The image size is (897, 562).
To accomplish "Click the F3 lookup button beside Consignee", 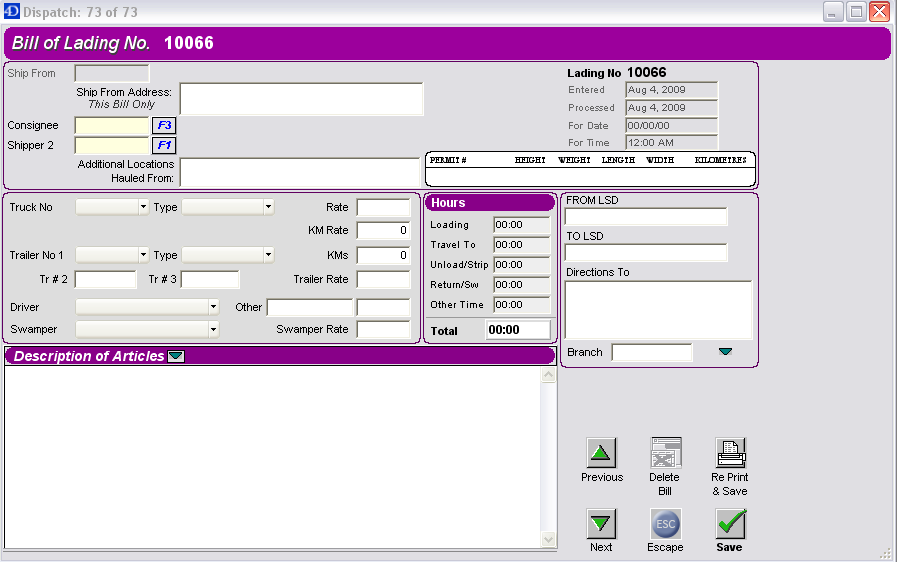I will pyautogui.click(x=164, y=126).
